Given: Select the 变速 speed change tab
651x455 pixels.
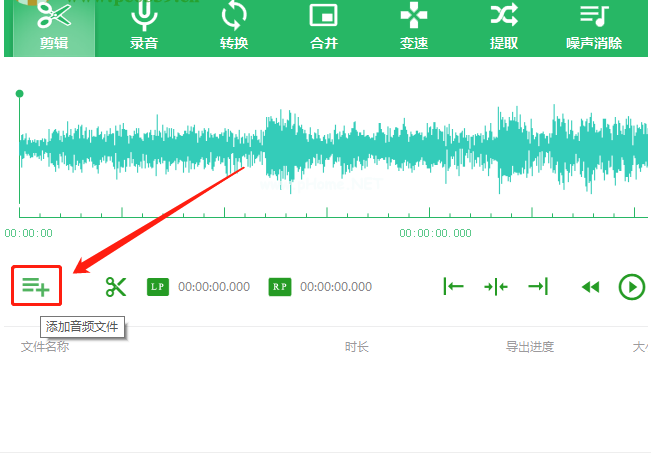Looking at the screenshot, I should coord(414,27).
